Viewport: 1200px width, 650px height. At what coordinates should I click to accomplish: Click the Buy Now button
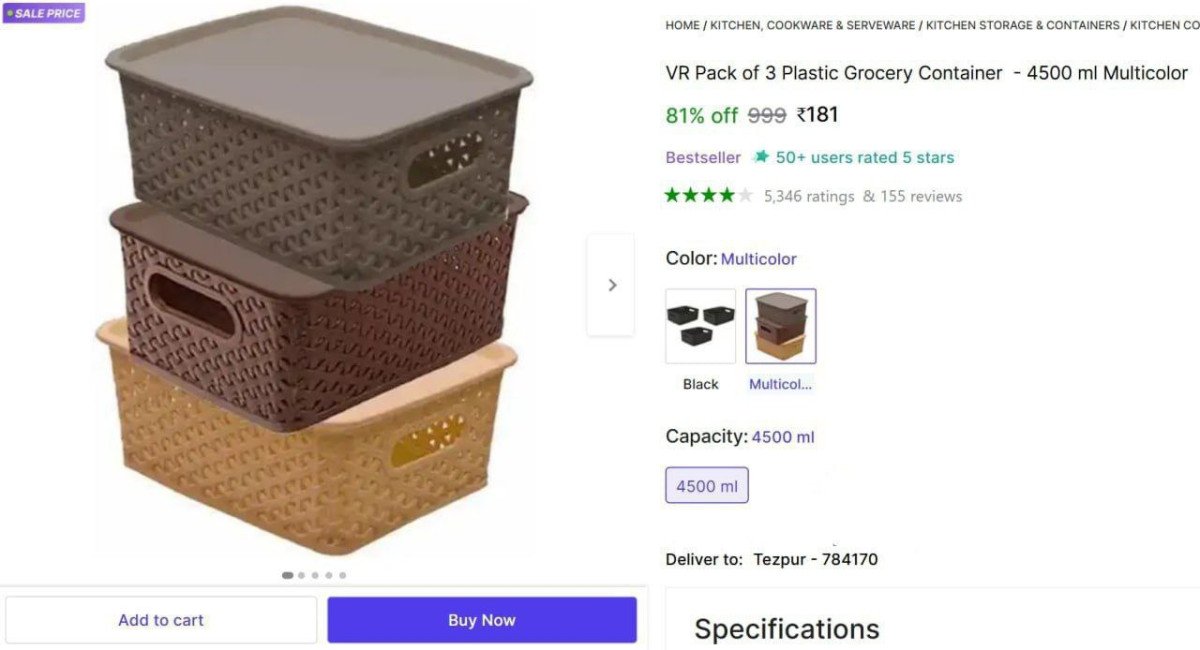pyautogui.click(x=481, y=620)
